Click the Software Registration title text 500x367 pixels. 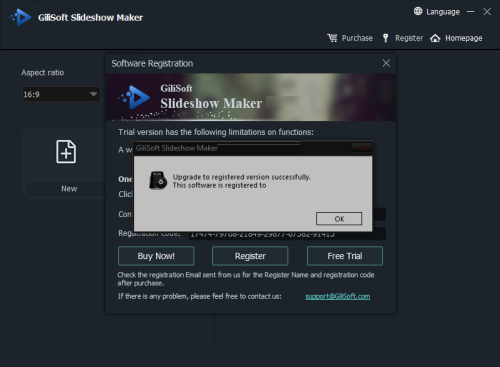point(152,63)
